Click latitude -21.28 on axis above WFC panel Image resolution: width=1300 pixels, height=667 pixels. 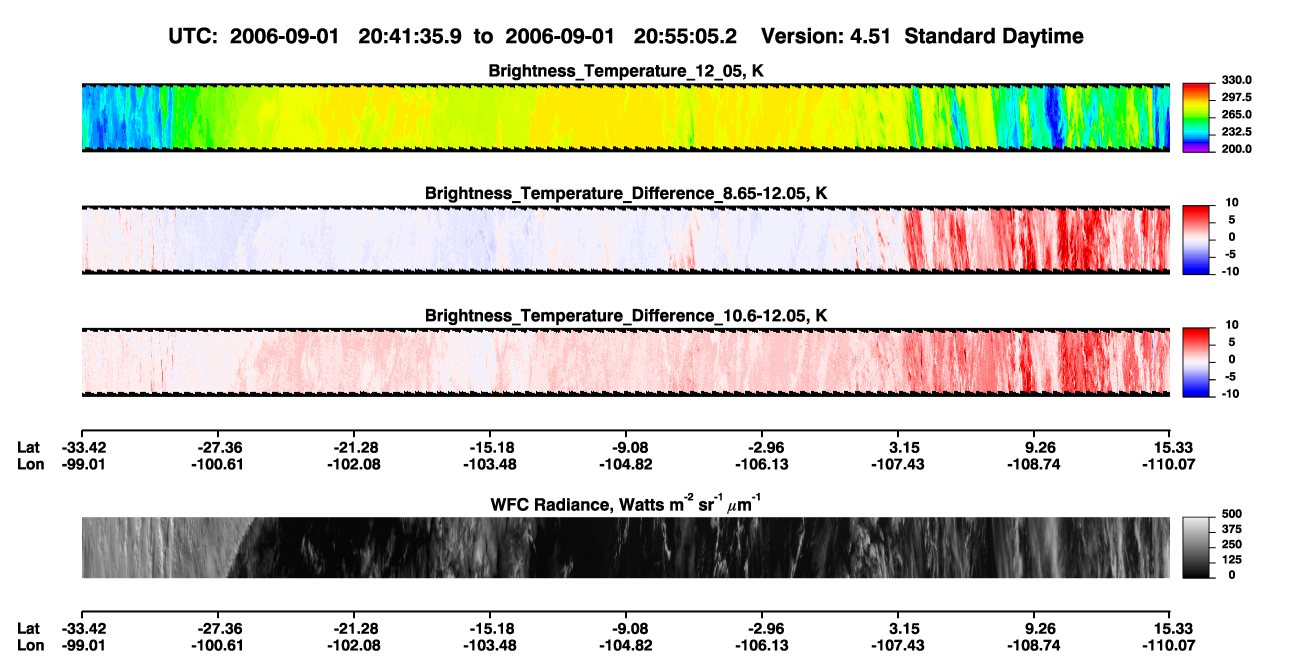pyautogui.click(x=354, y=447)
